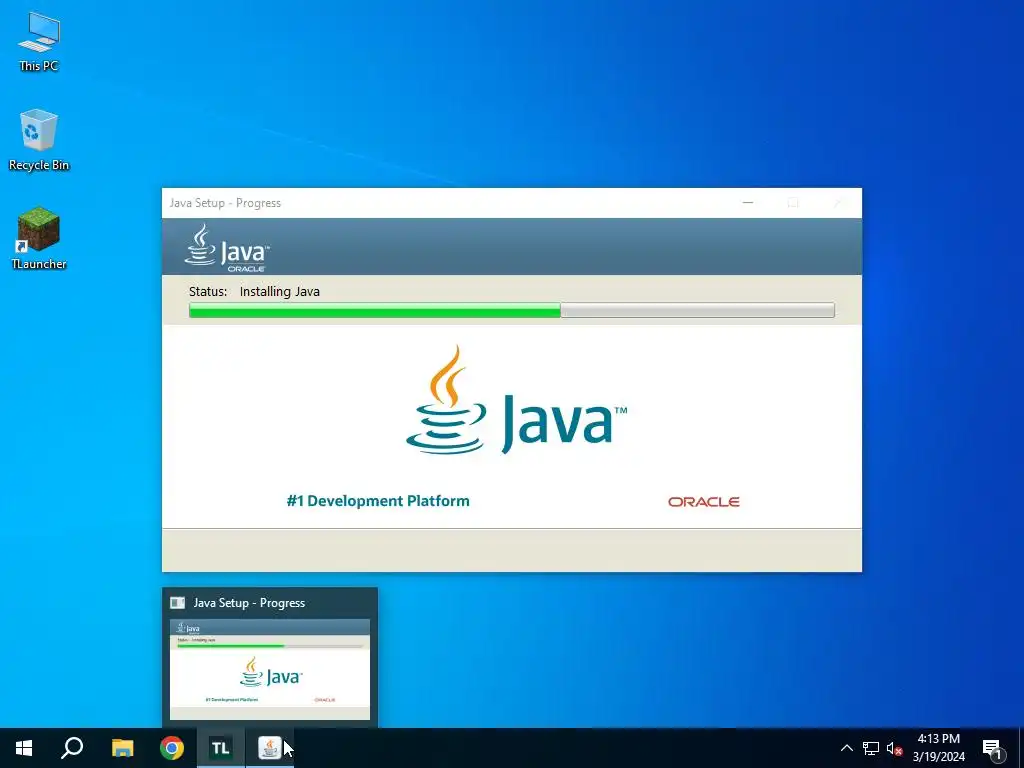Click the '#1 Development Platform' text
This screenshot has height=768, width=1024.
pyautogui.click(x=378, y=501)
